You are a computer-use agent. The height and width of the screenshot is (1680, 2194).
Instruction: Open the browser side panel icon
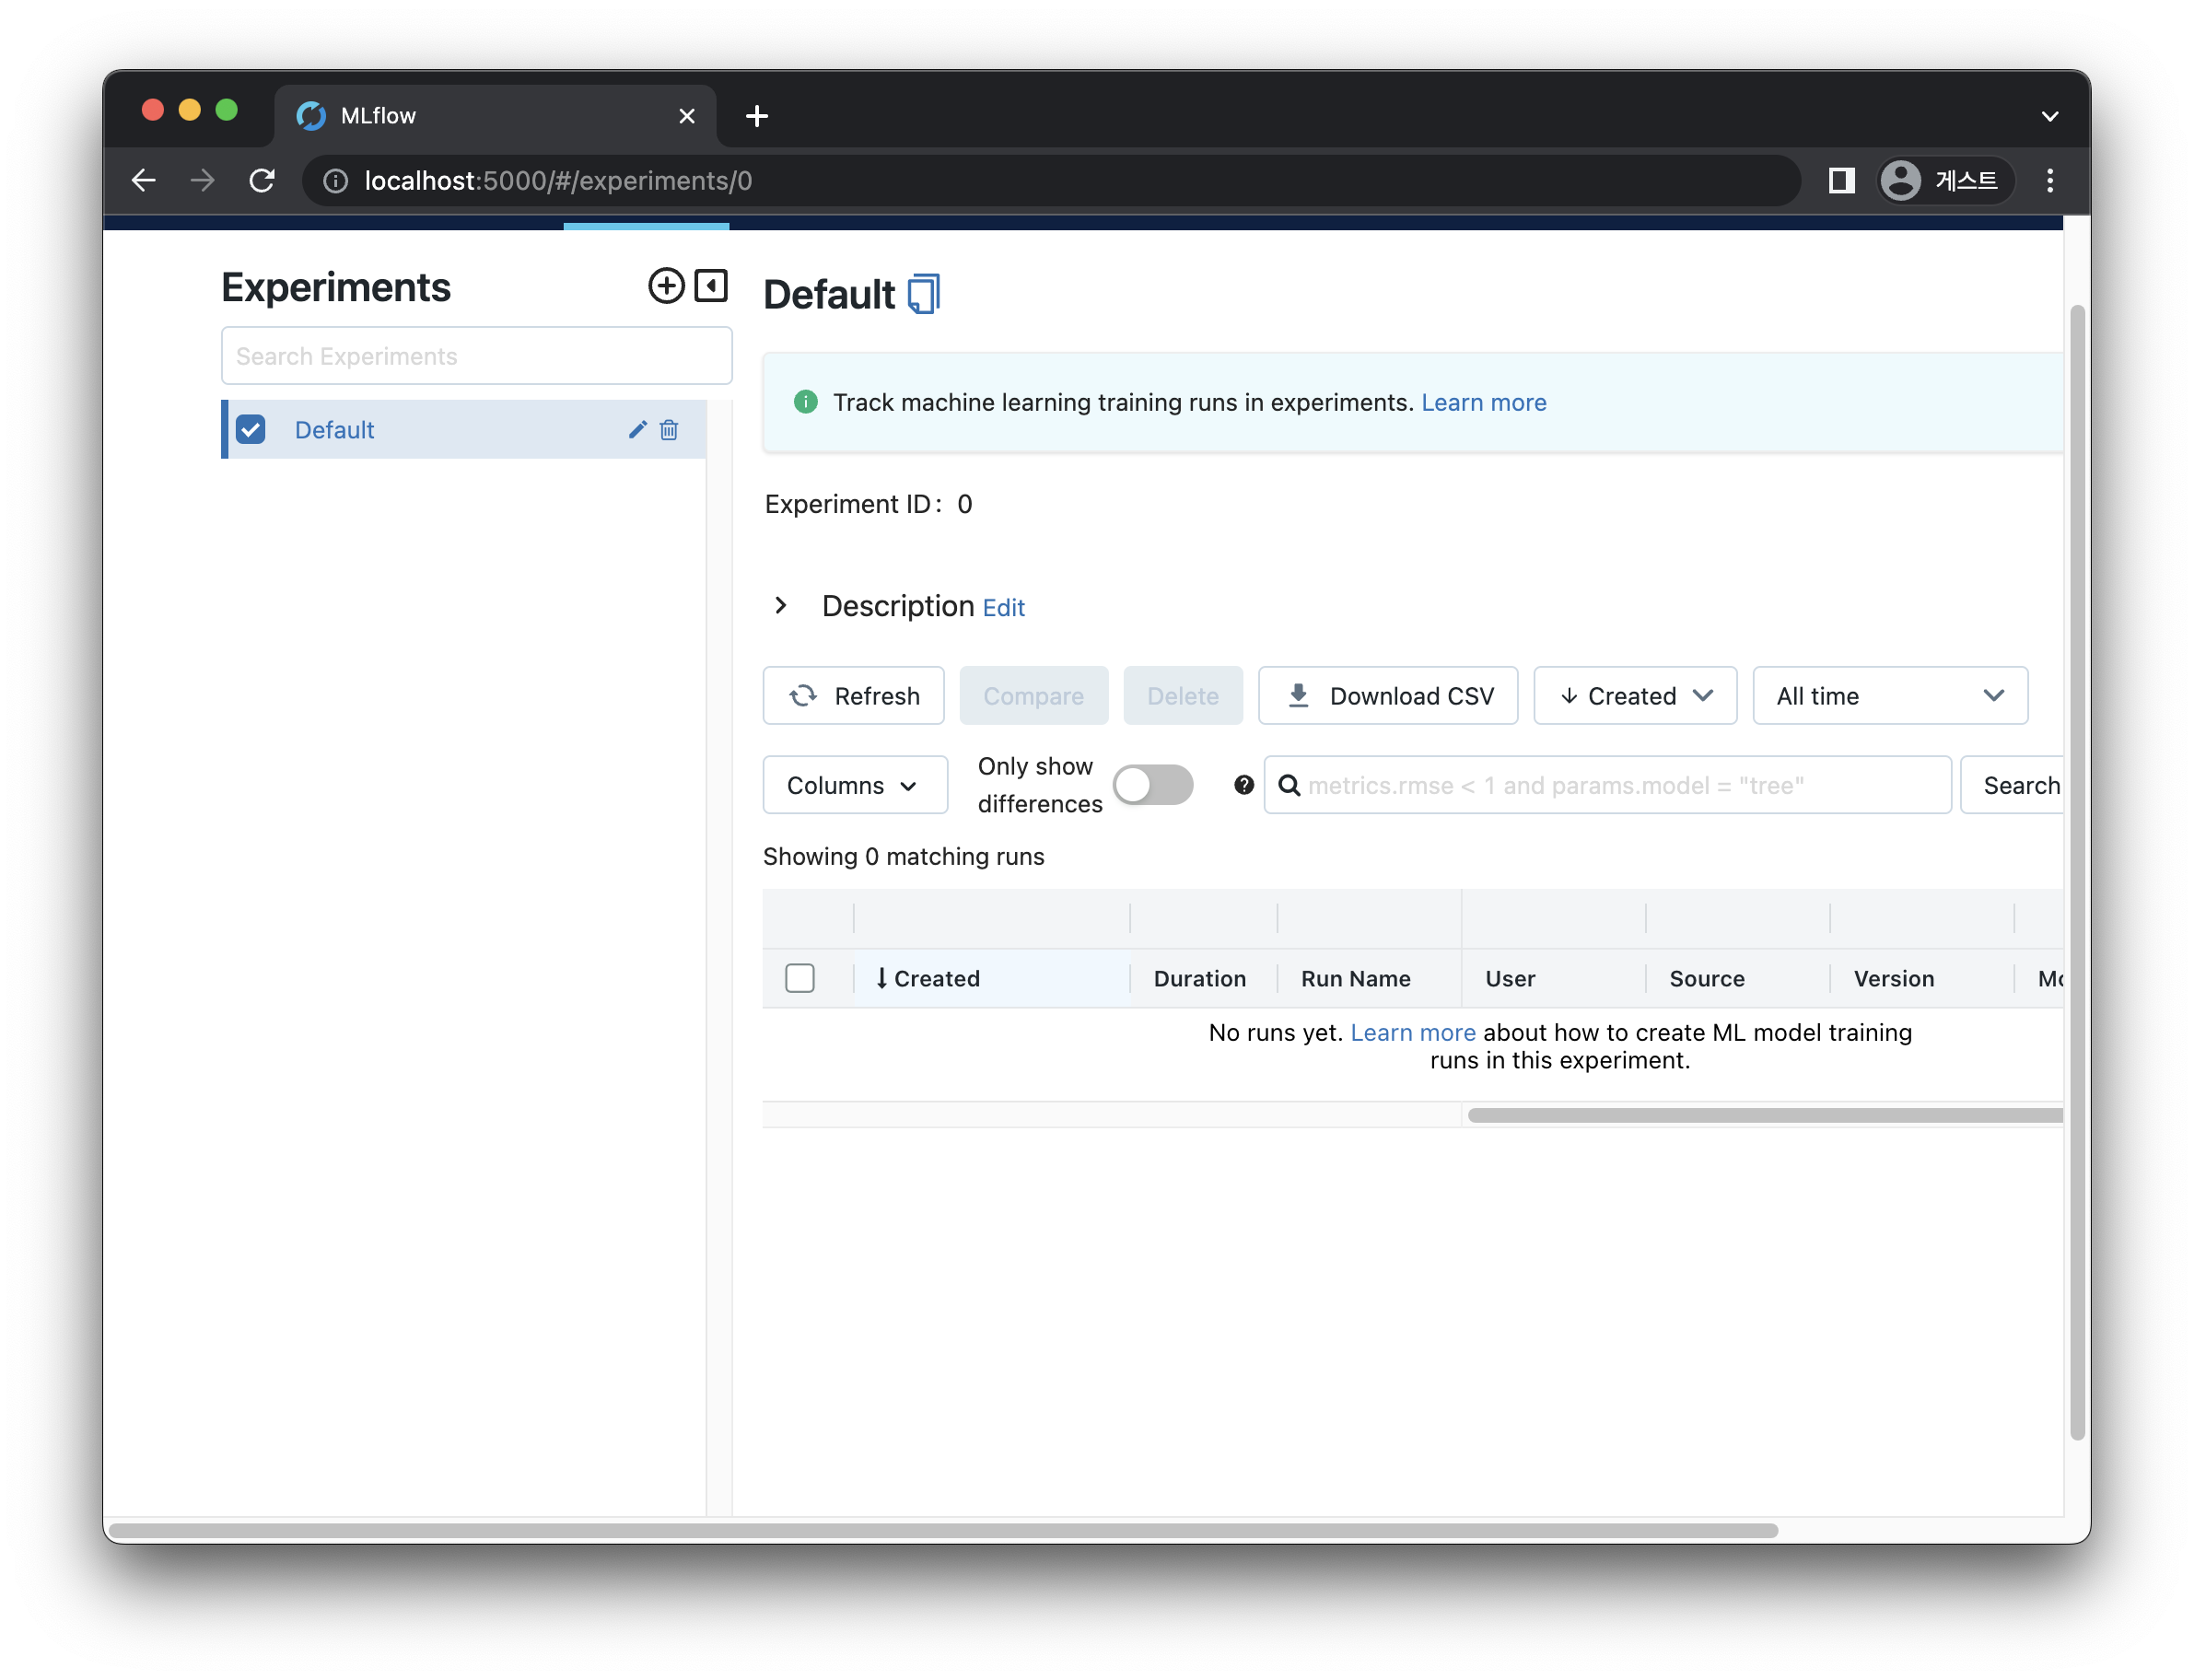point(1842,180)
